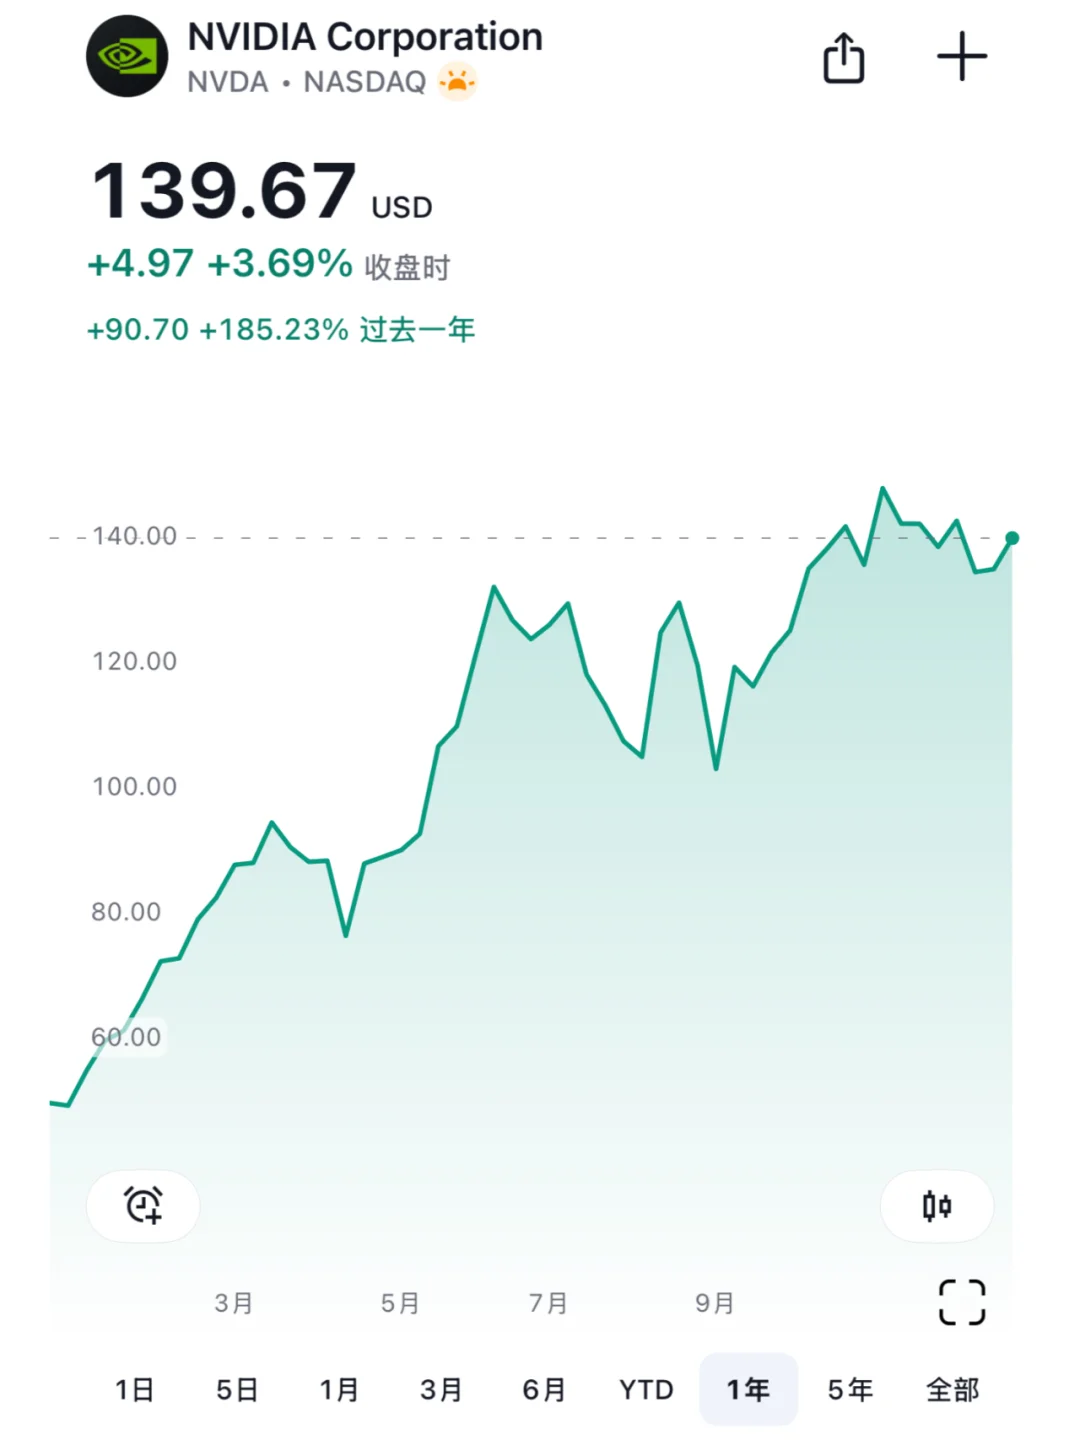1080x1440 pixels.
Task: Tap the NVIDIA logo icon
Action: pos(127,57)
